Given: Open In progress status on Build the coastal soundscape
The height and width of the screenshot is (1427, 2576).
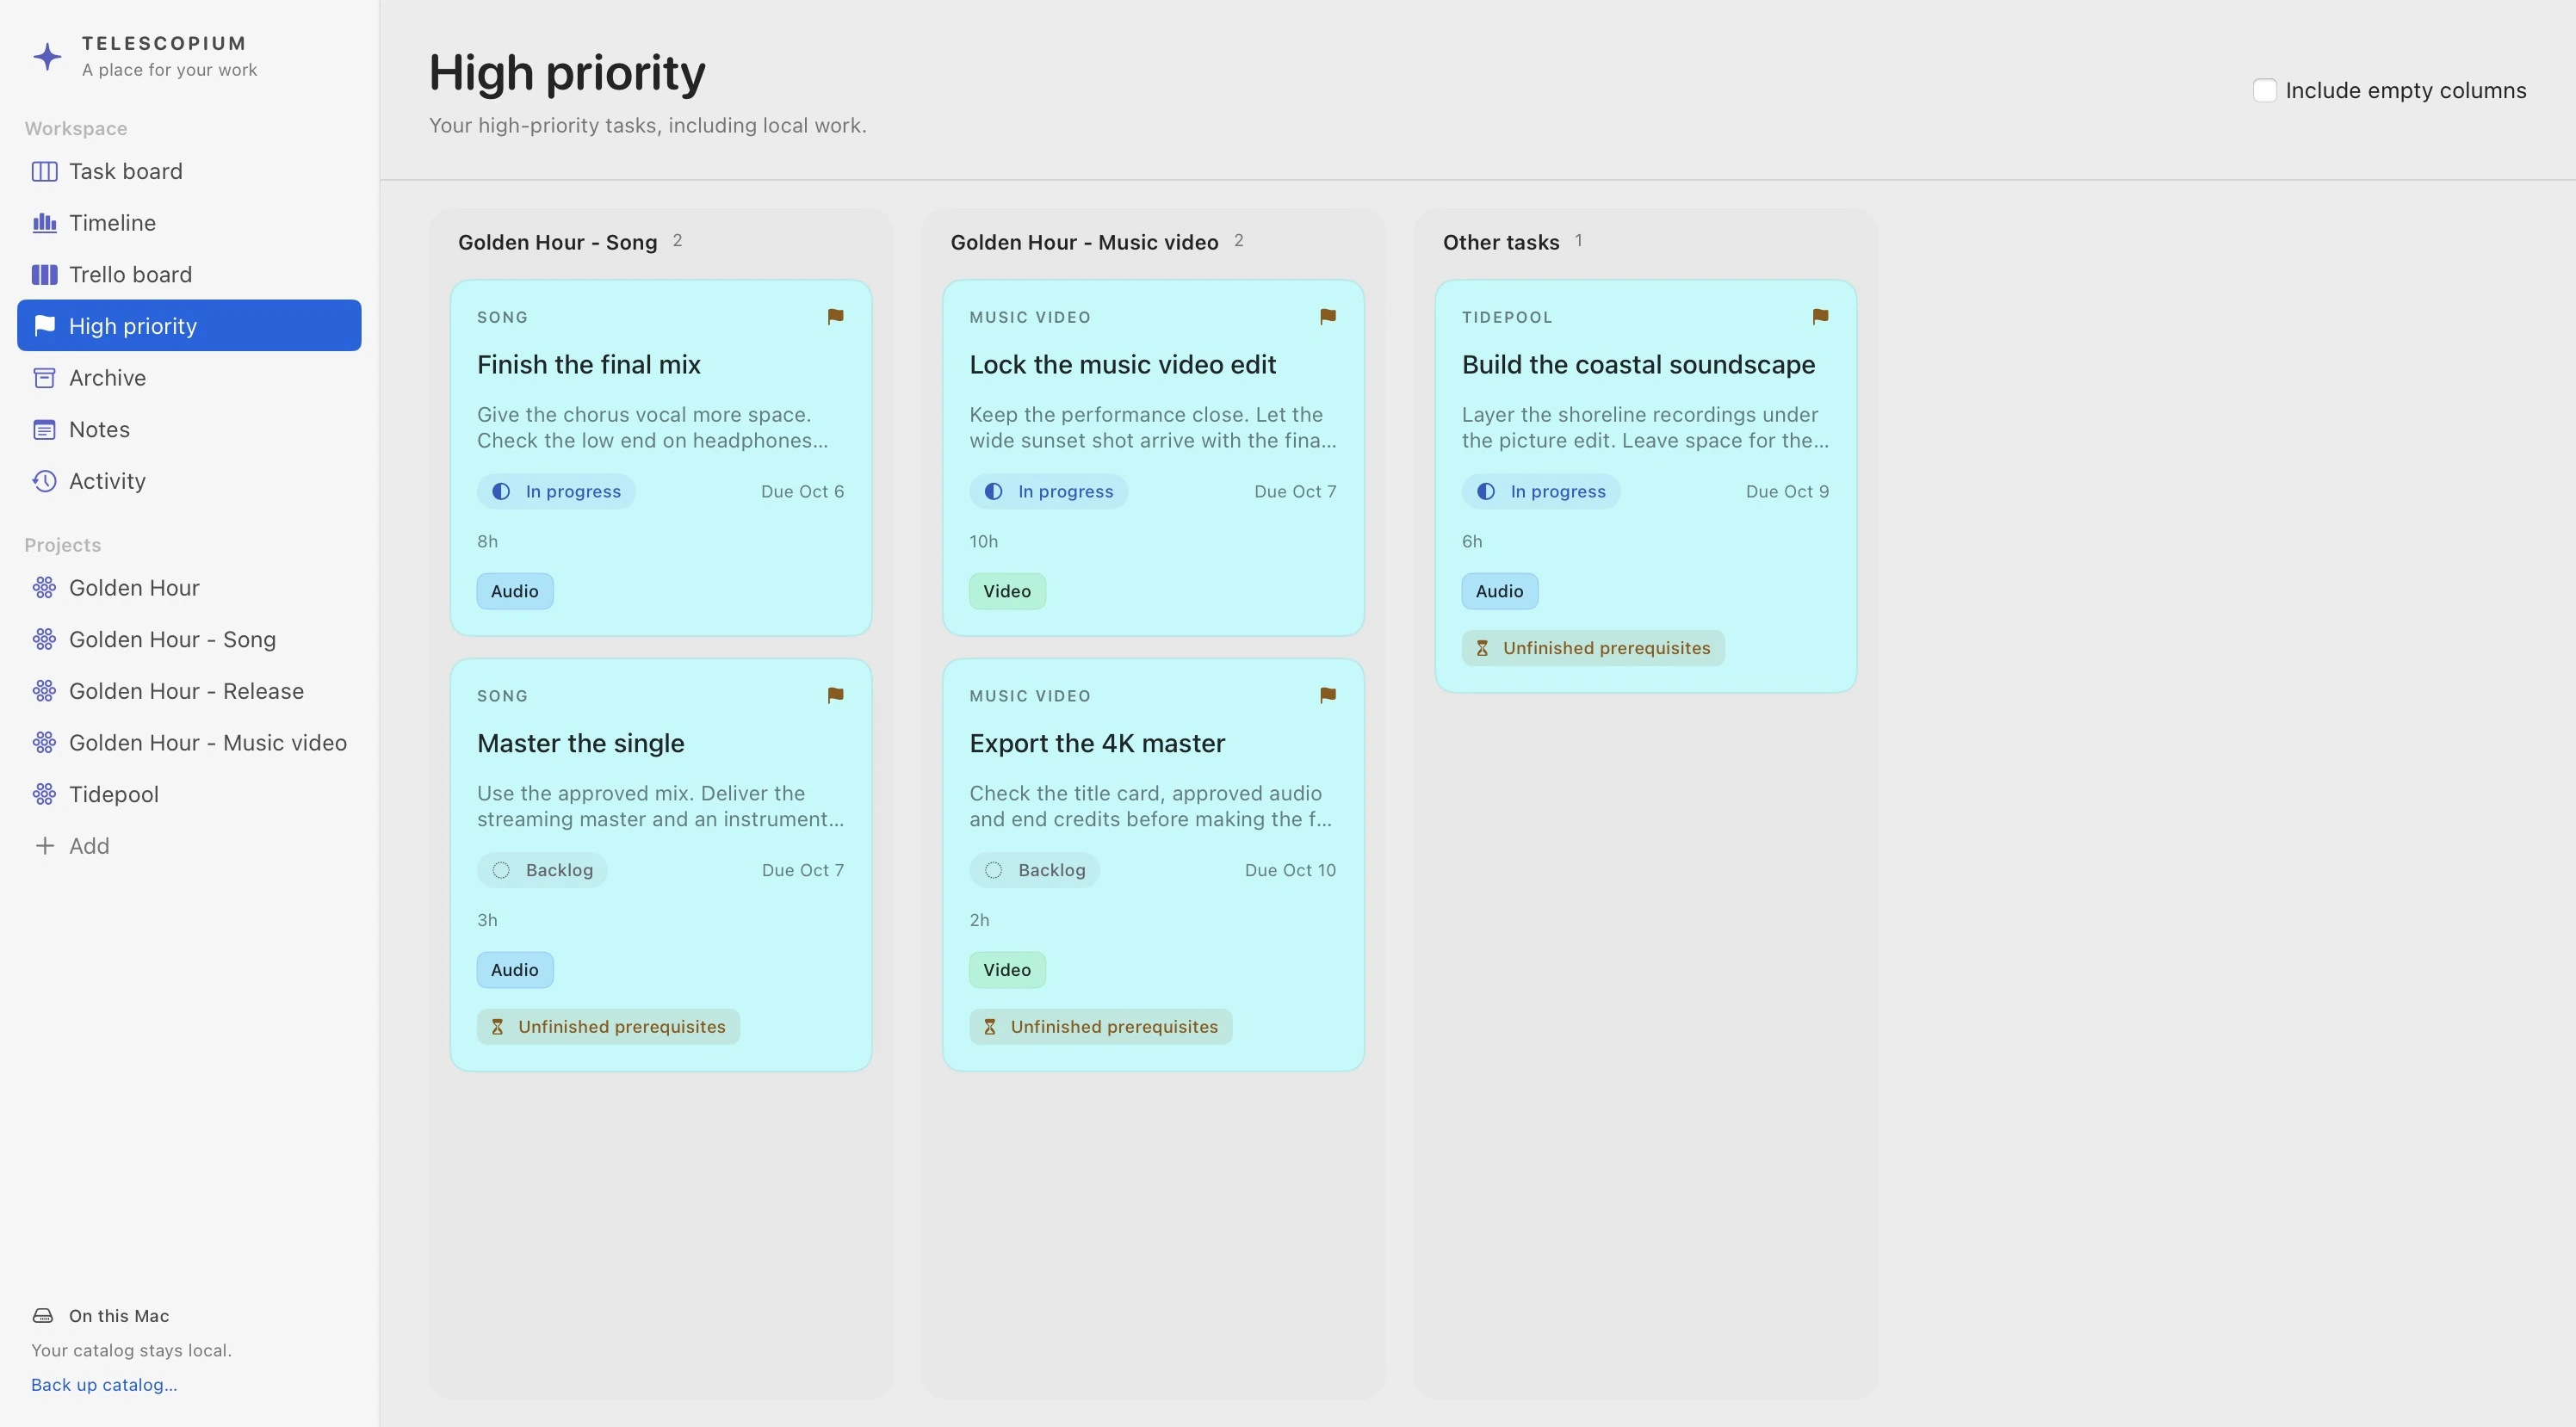Looking at the screenshot, I should pos(1541,492).
